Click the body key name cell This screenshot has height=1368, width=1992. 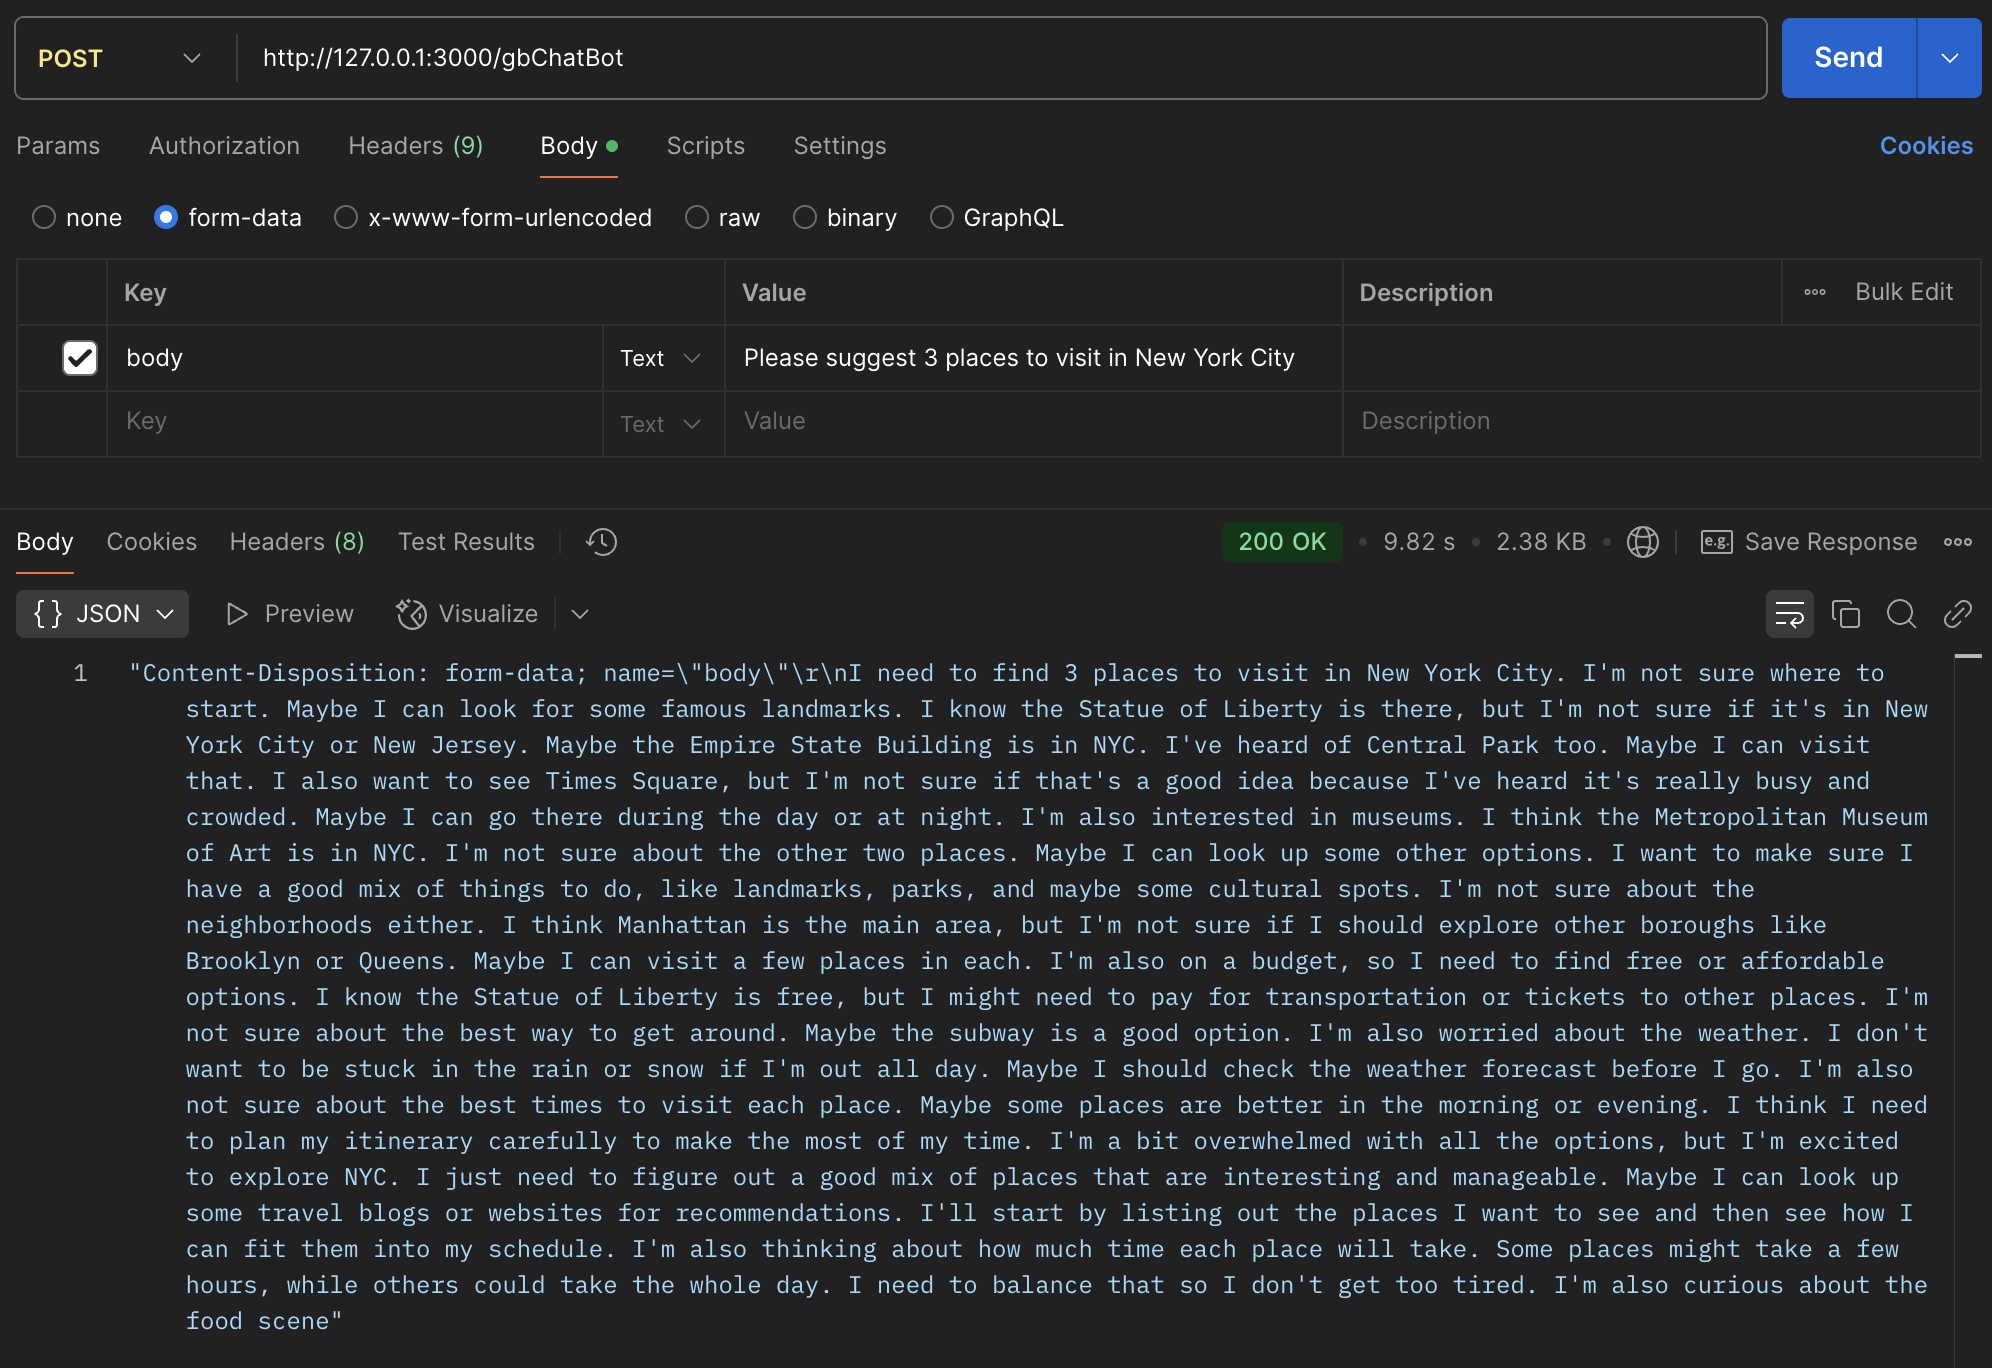click(355, 358)
